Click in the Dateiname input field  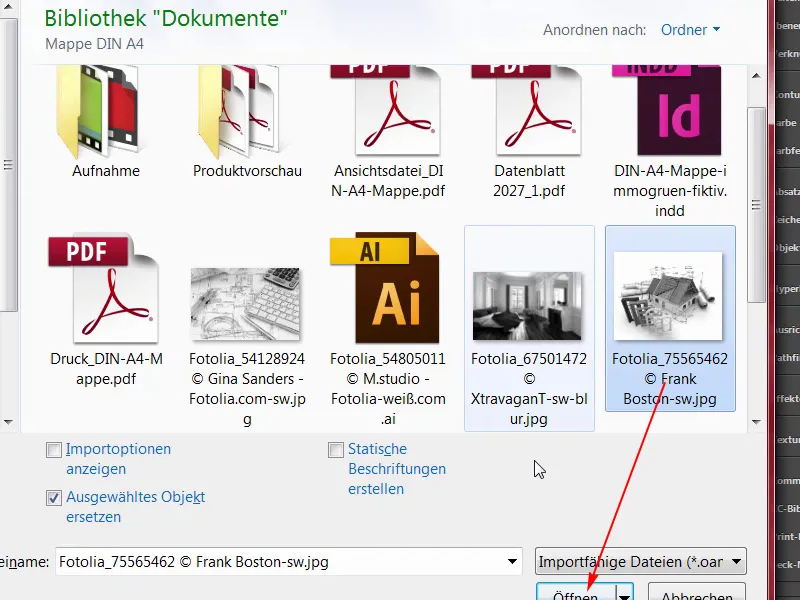(x=280, y=562)
